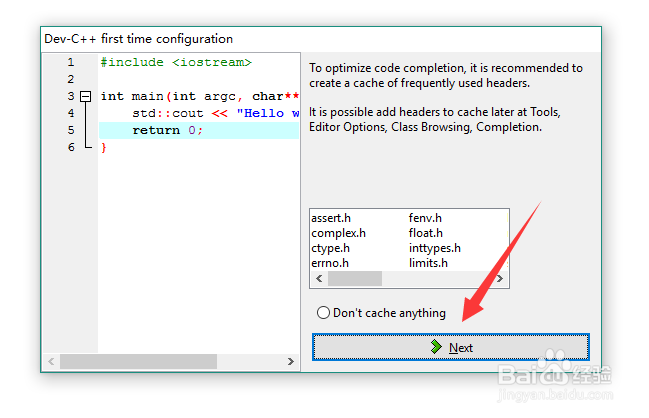Screen dimensions: 649x418
Task: Select inttypes.h in the header list
Action: pos(435,248)
